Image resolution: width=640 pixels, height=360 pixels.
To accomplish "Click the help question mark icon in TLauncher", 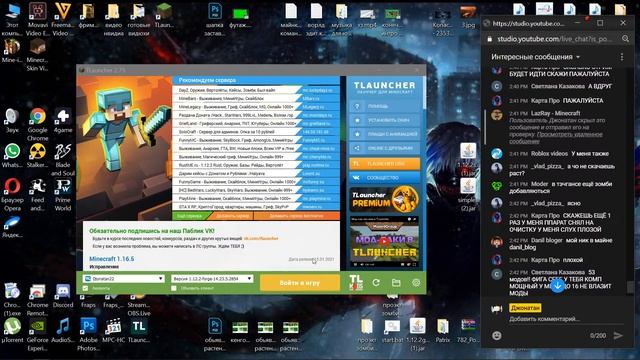I will 357,106.
